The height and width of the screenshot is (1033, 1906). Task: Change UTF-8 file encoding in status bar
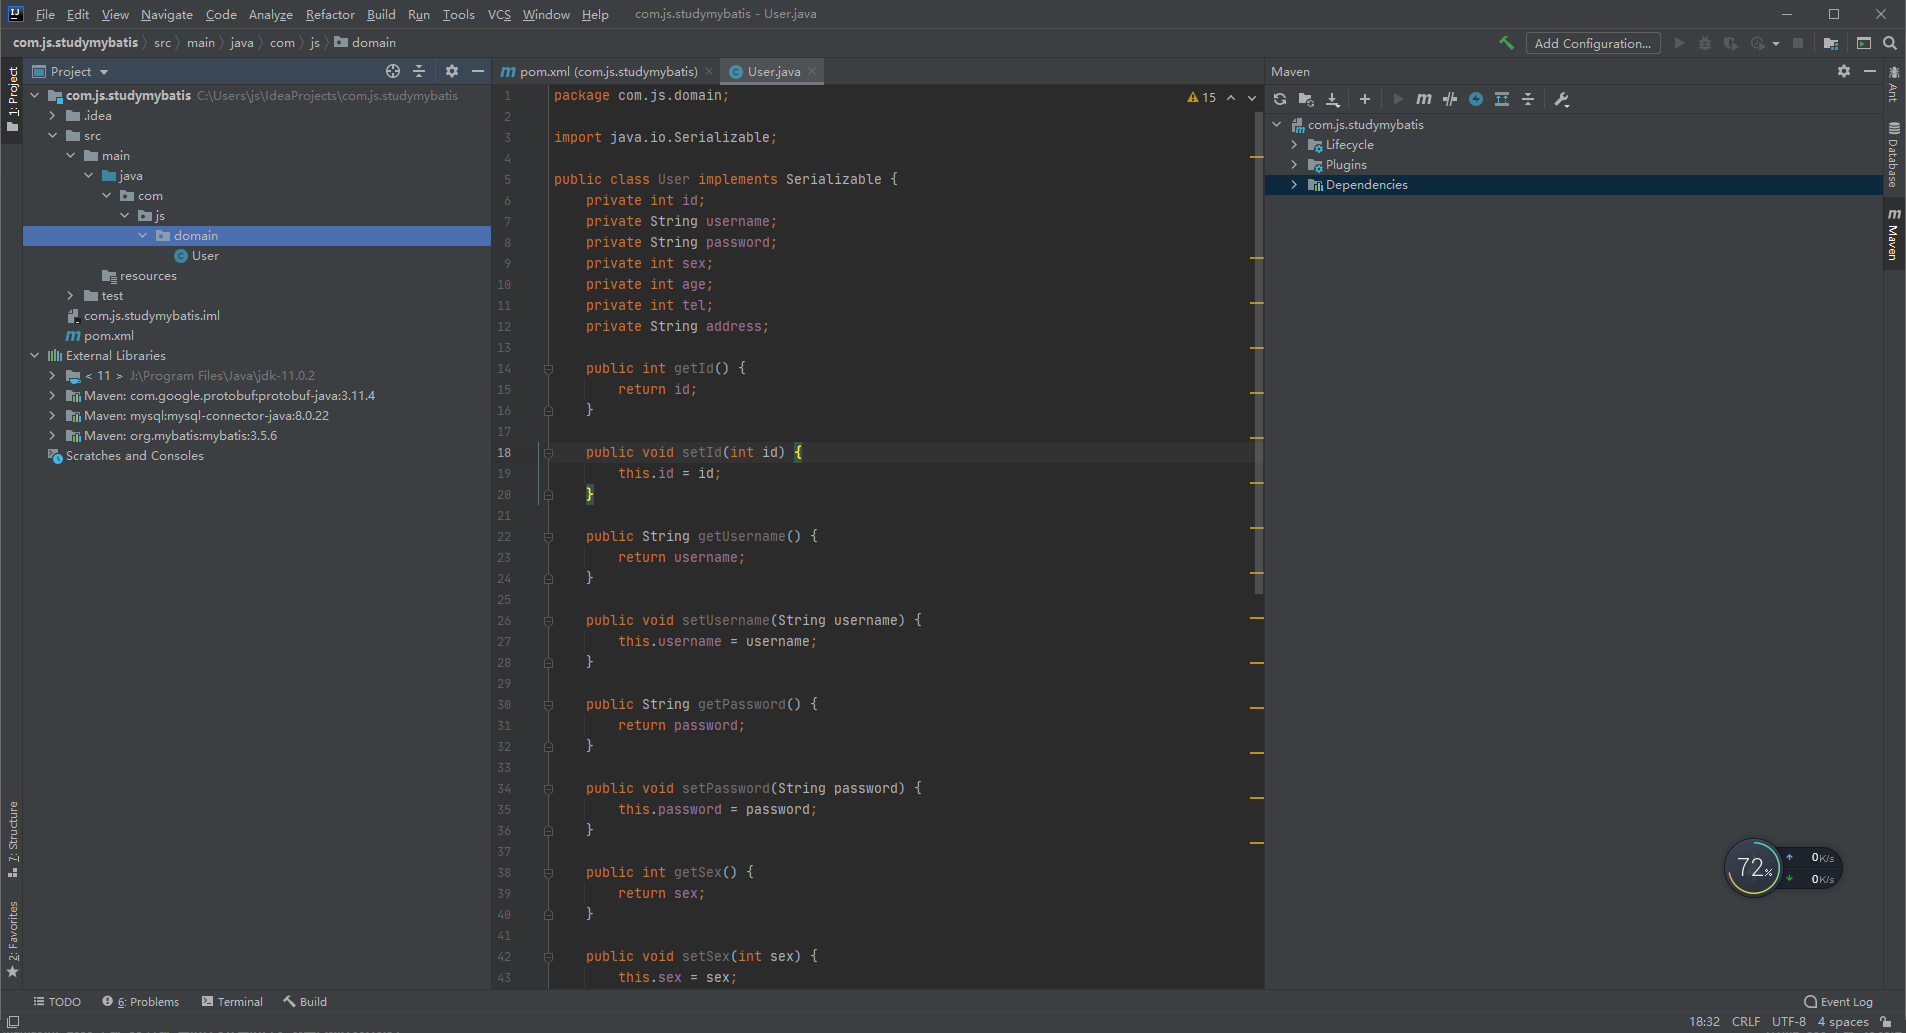[1789, 1021]
